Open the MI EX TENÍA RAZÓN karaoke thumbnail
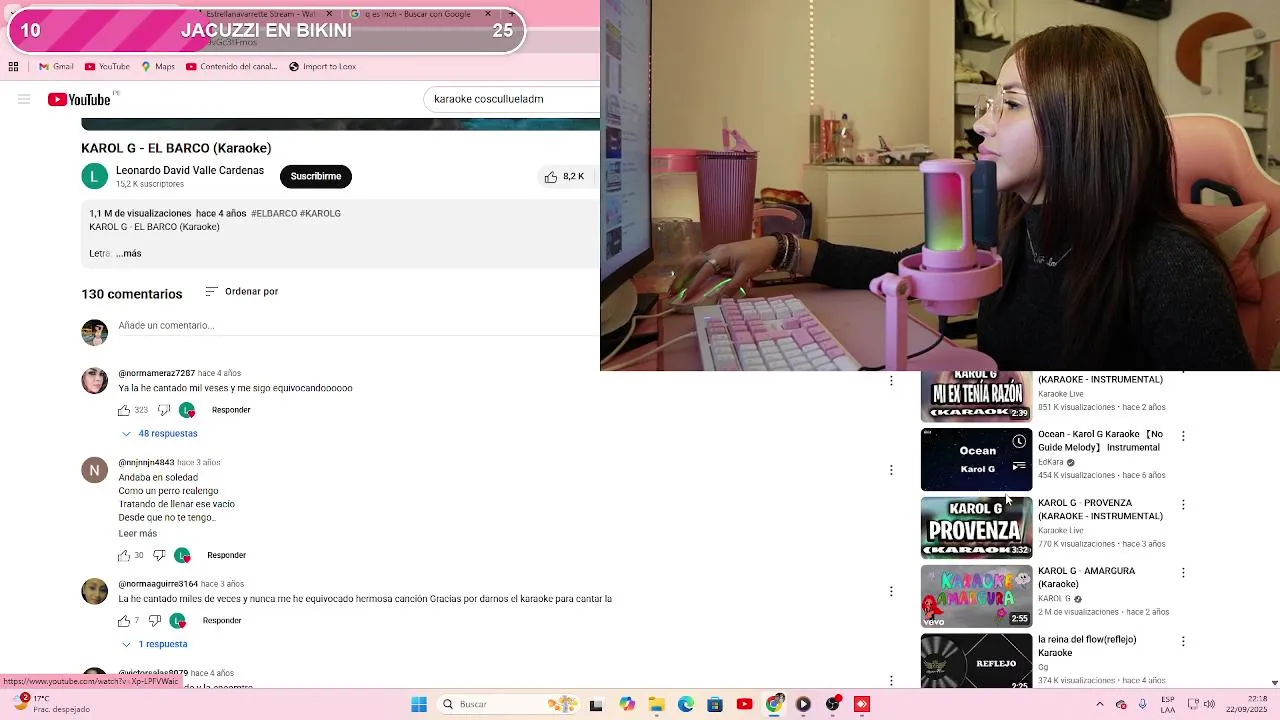This screenshot has height=720, width=1280. click(976, 396)
